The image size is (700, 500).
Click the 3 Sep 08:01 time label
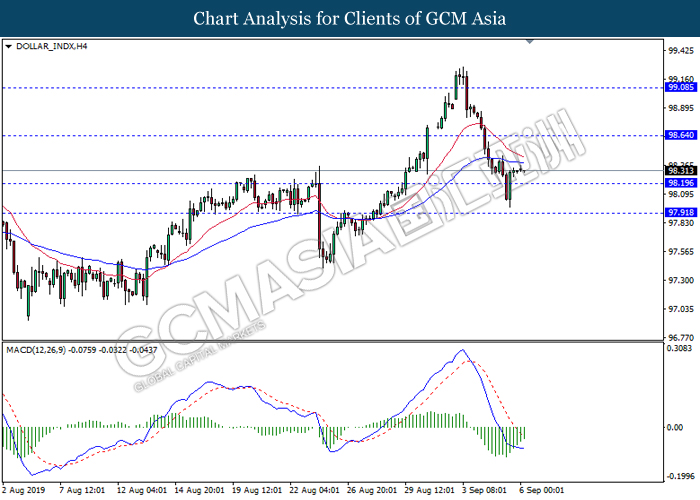coord(484,490)
